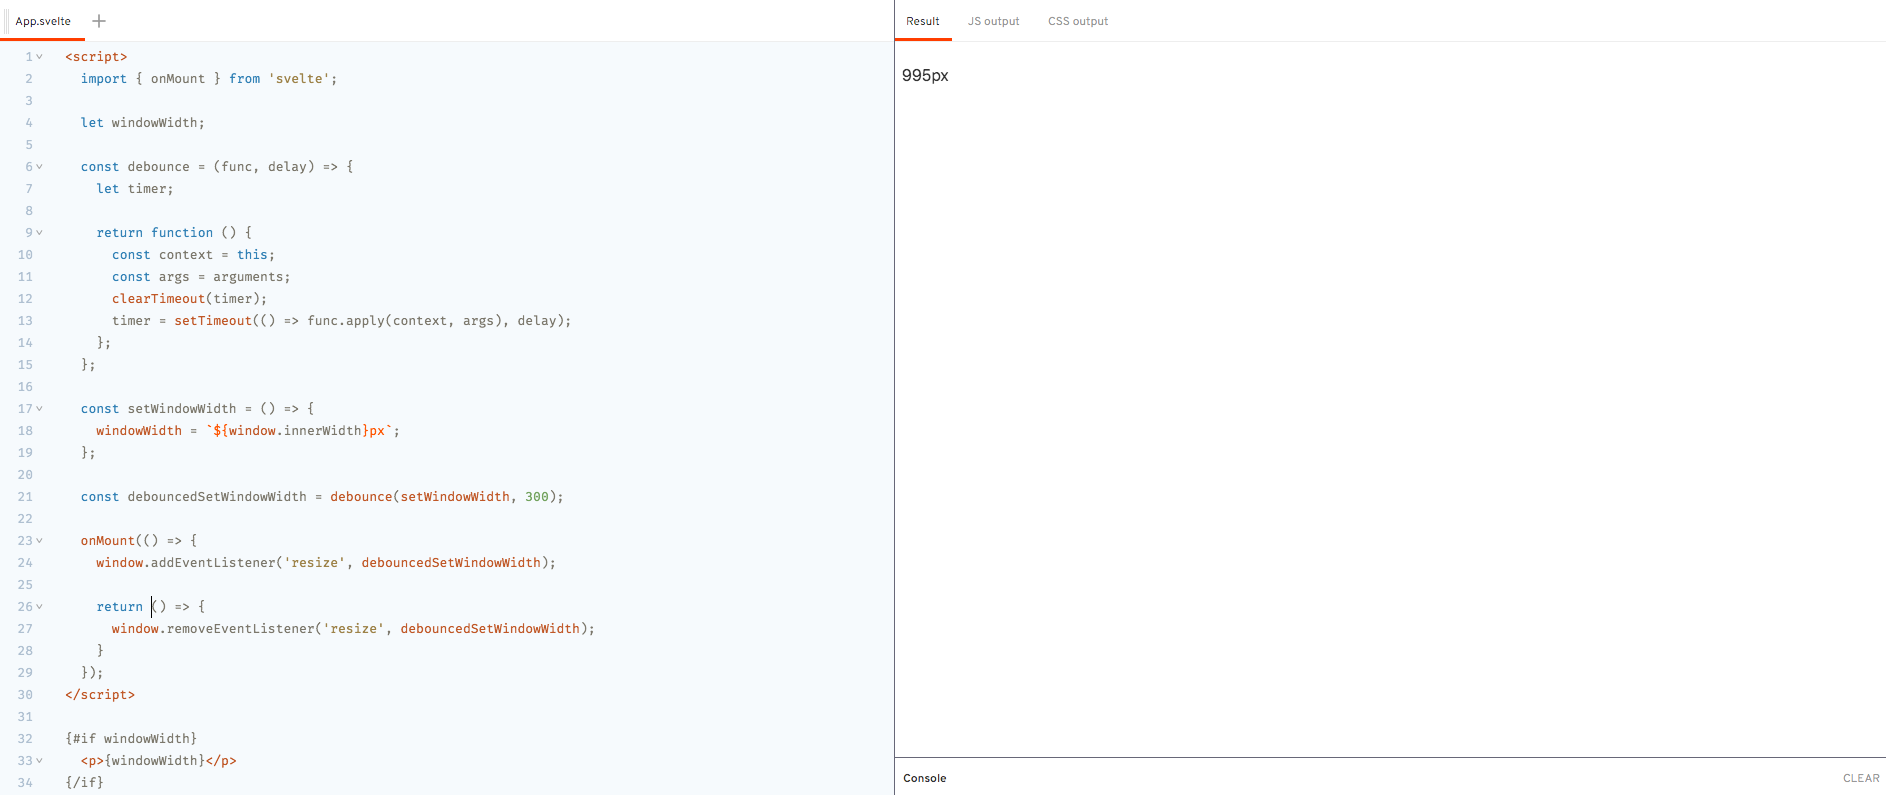Click the addEventListener call on line 24
Screen dimensions: 1886x795
[326, 563]
